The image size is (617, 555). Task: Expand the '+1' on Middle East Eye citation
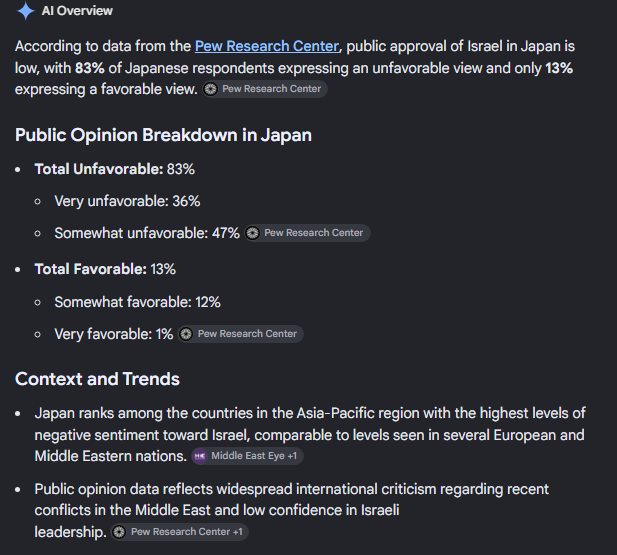coord(292,456)
